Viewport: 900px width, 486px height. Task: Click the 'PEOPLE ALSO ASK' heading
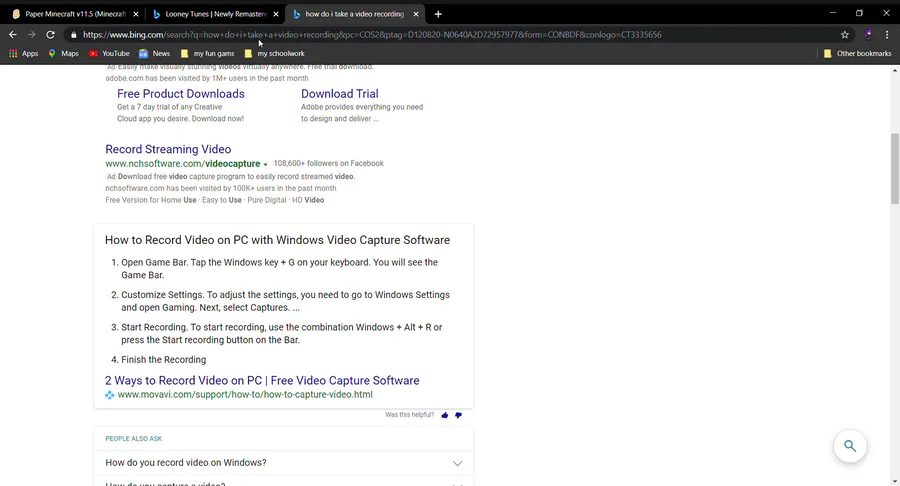click(x=134, y=438)
